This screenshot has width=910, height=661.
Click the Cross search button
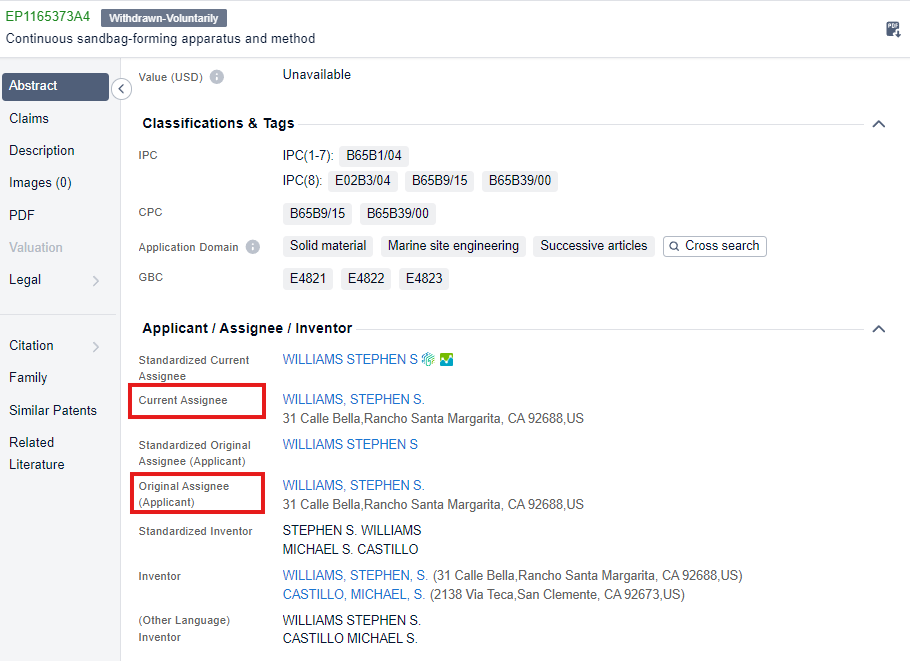(714, 246)
